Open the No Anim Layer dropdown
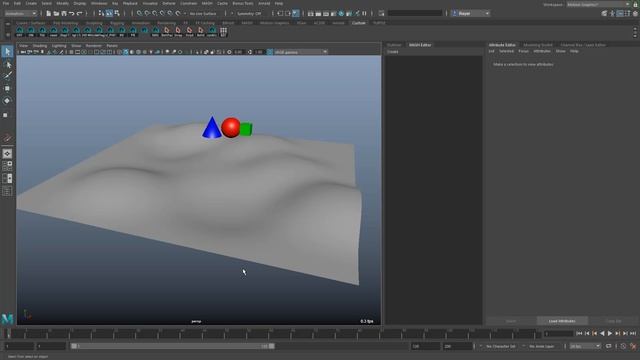Image resolution: width=640 pixels, height=360 pixels. [x=543, y=346]
